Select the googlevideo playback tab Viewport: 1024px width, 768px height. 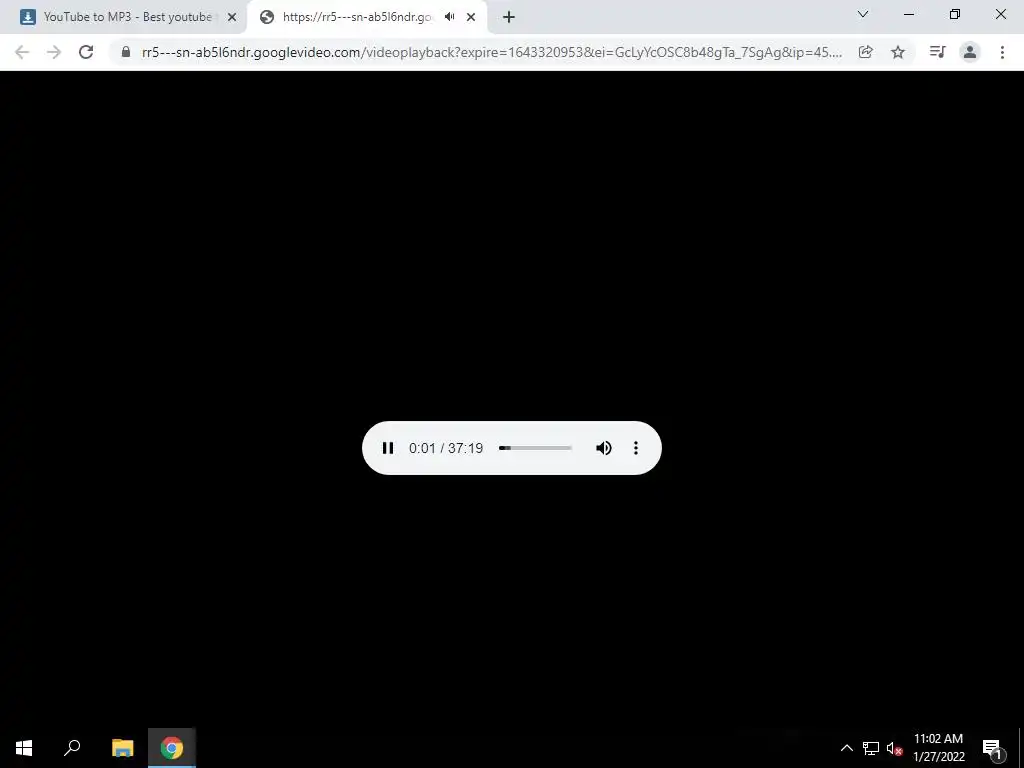357,17
